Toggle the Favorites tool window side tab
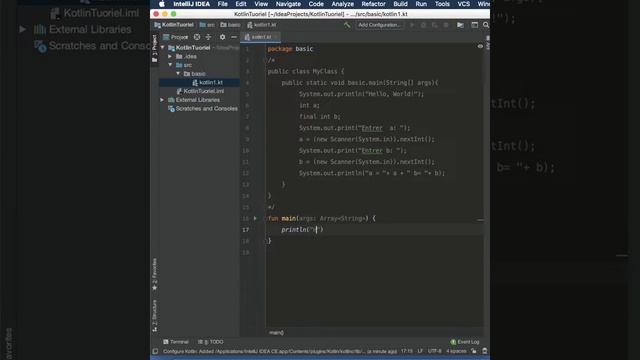 [x=154, y=274]
